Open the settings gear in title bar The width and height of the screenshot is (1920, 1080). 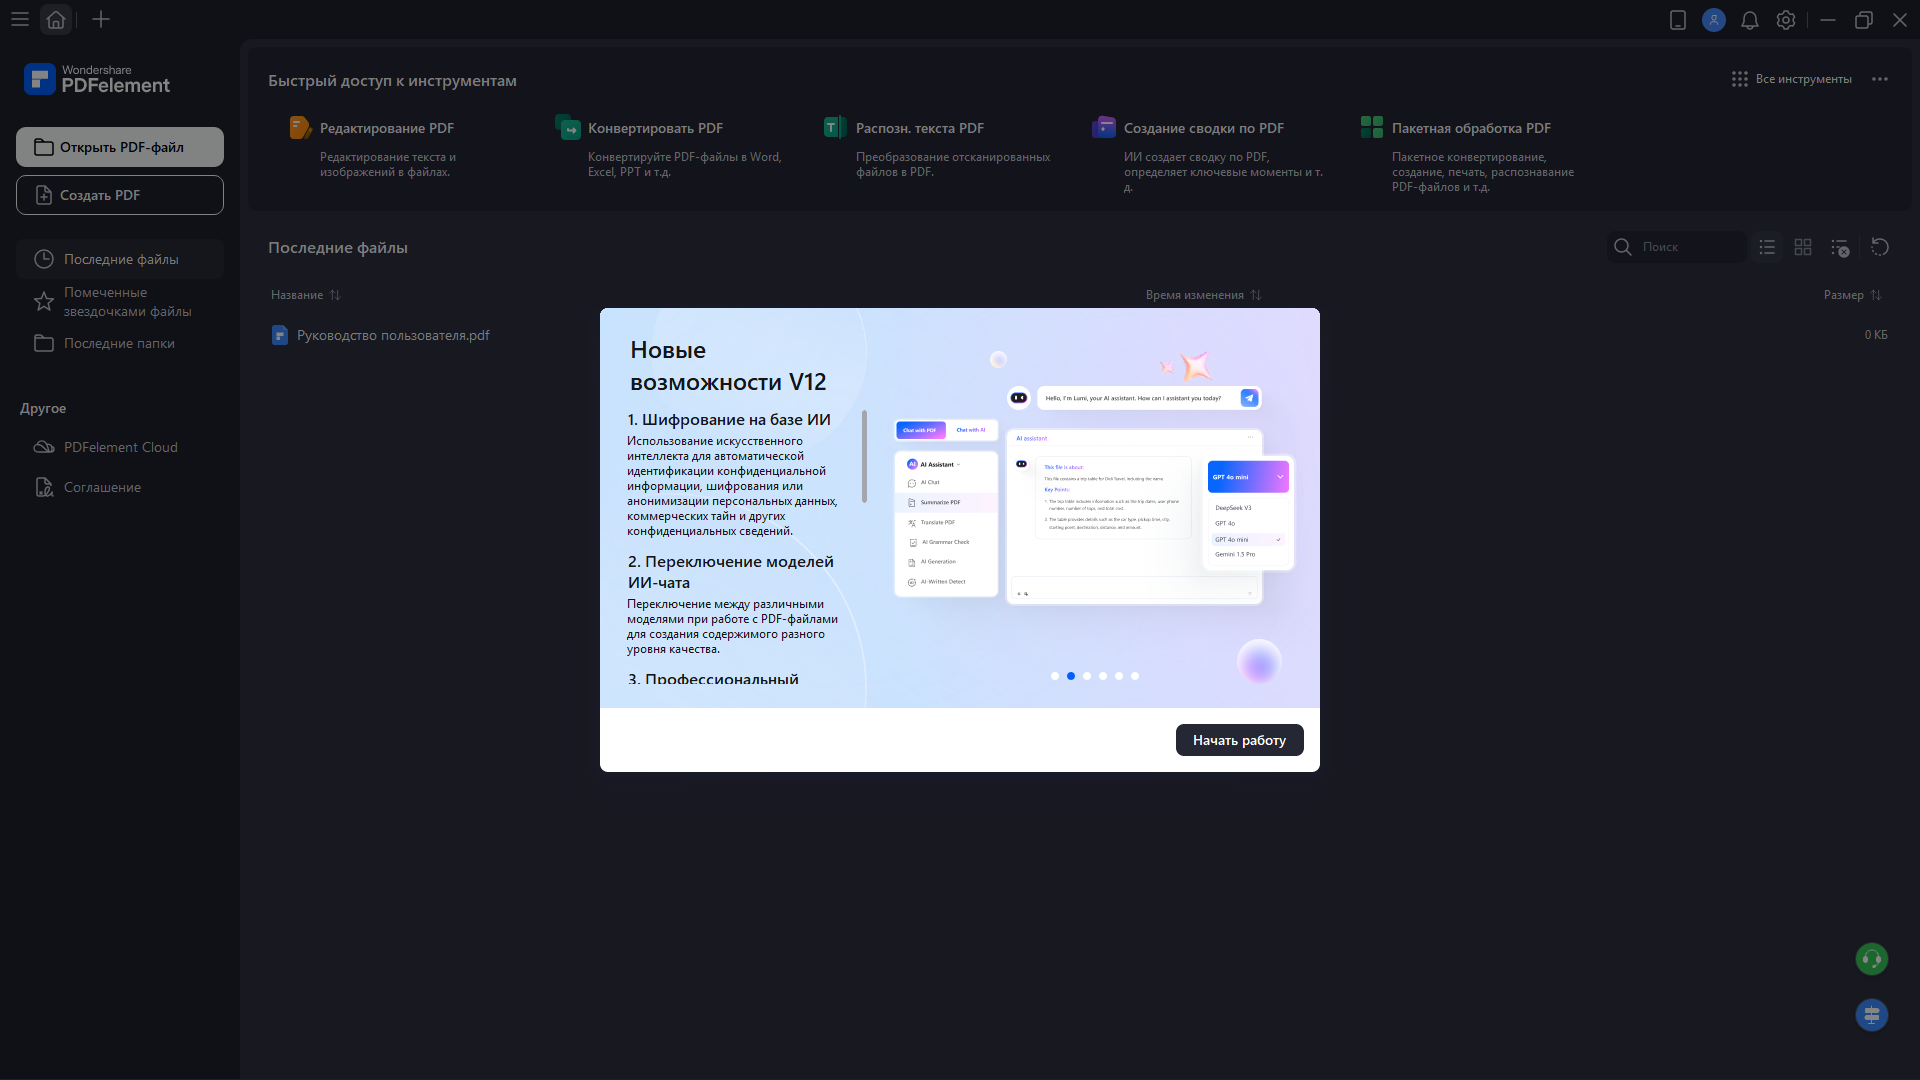[x=1786, y=20]
